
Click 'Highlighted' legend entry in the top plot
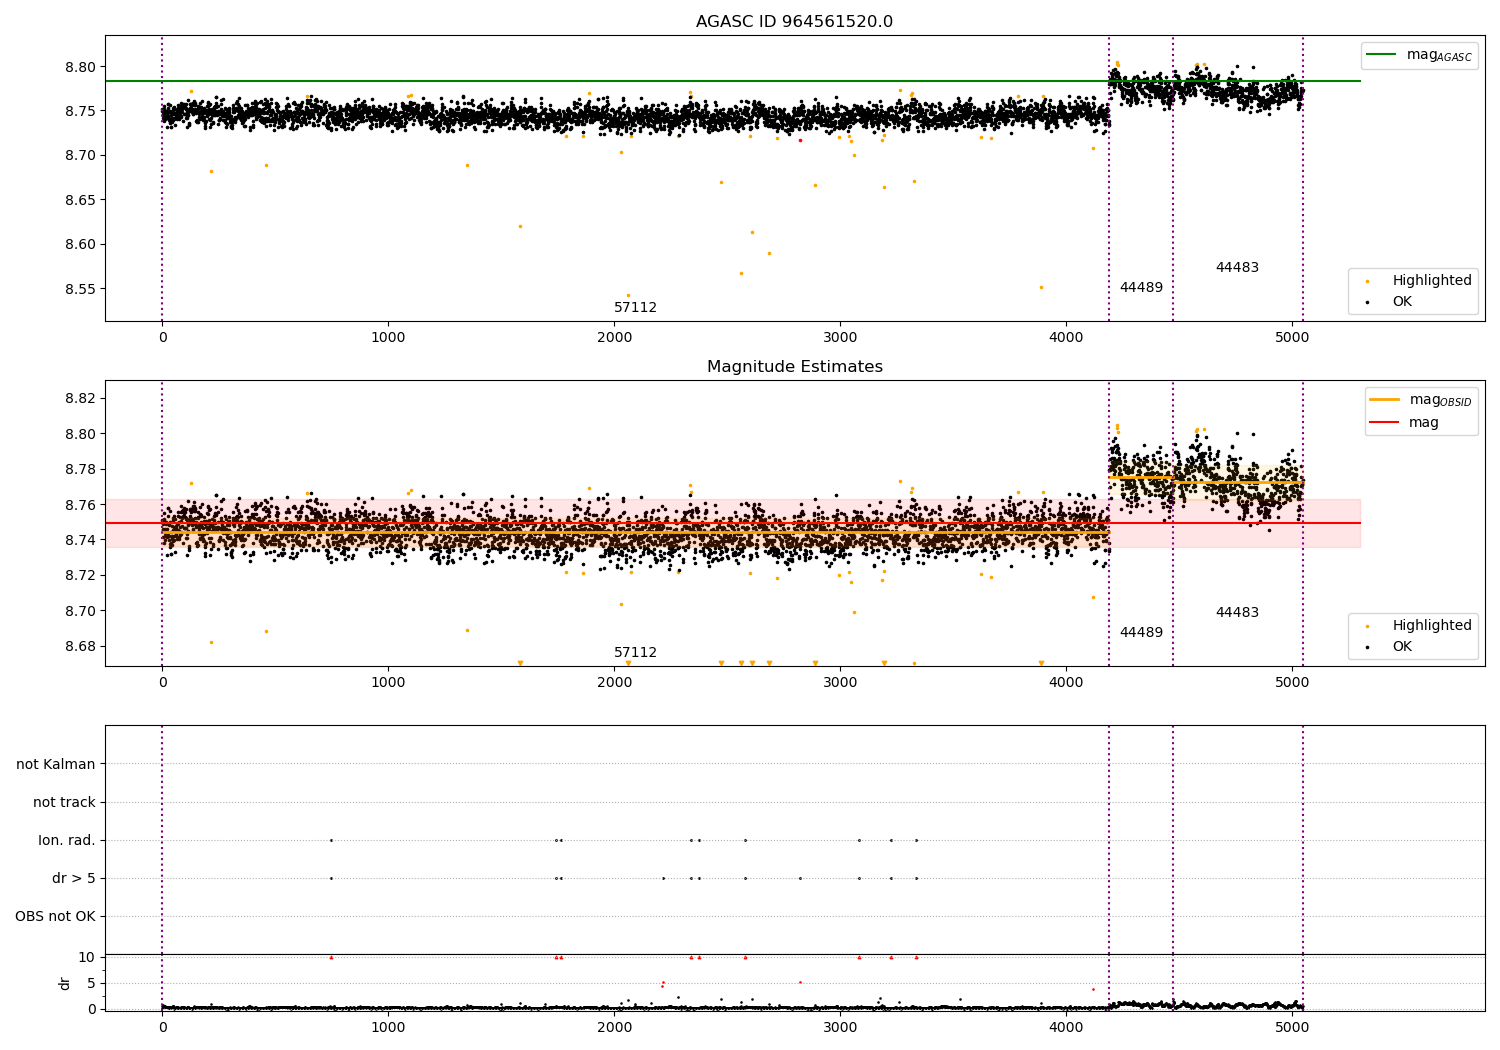(x=1413, y=280)
